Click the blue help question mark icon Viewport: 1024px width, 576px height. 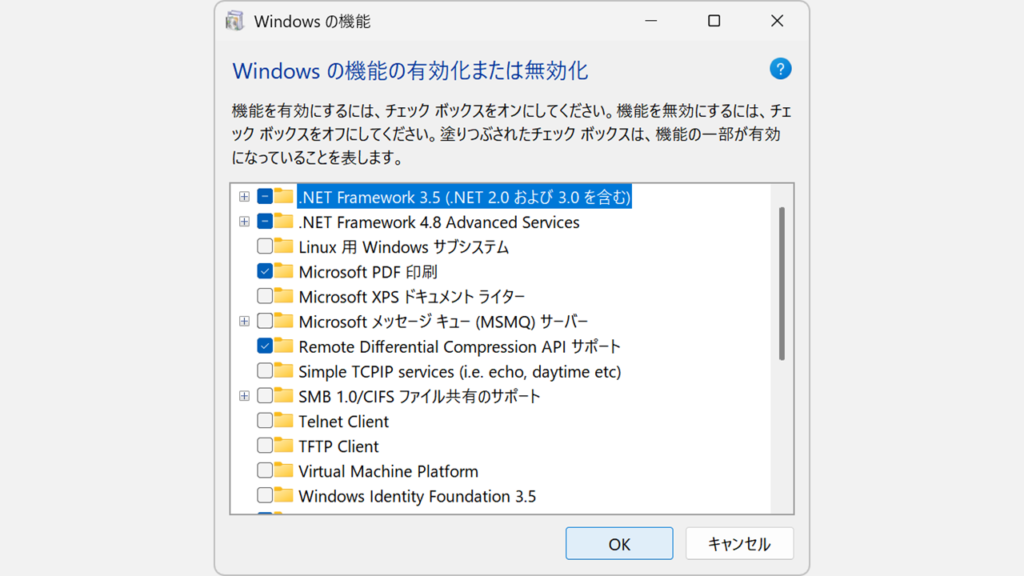tap(780, 69)
